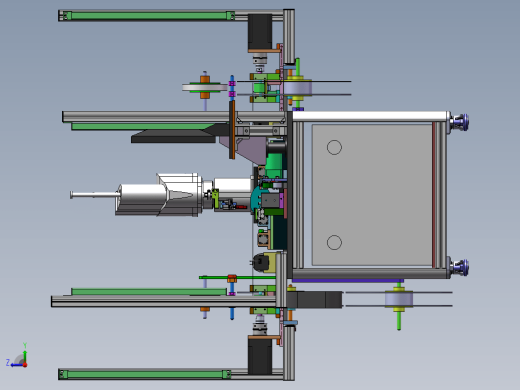
Task: Select the large gray panel of the box frame
Action: click(372, 195)
